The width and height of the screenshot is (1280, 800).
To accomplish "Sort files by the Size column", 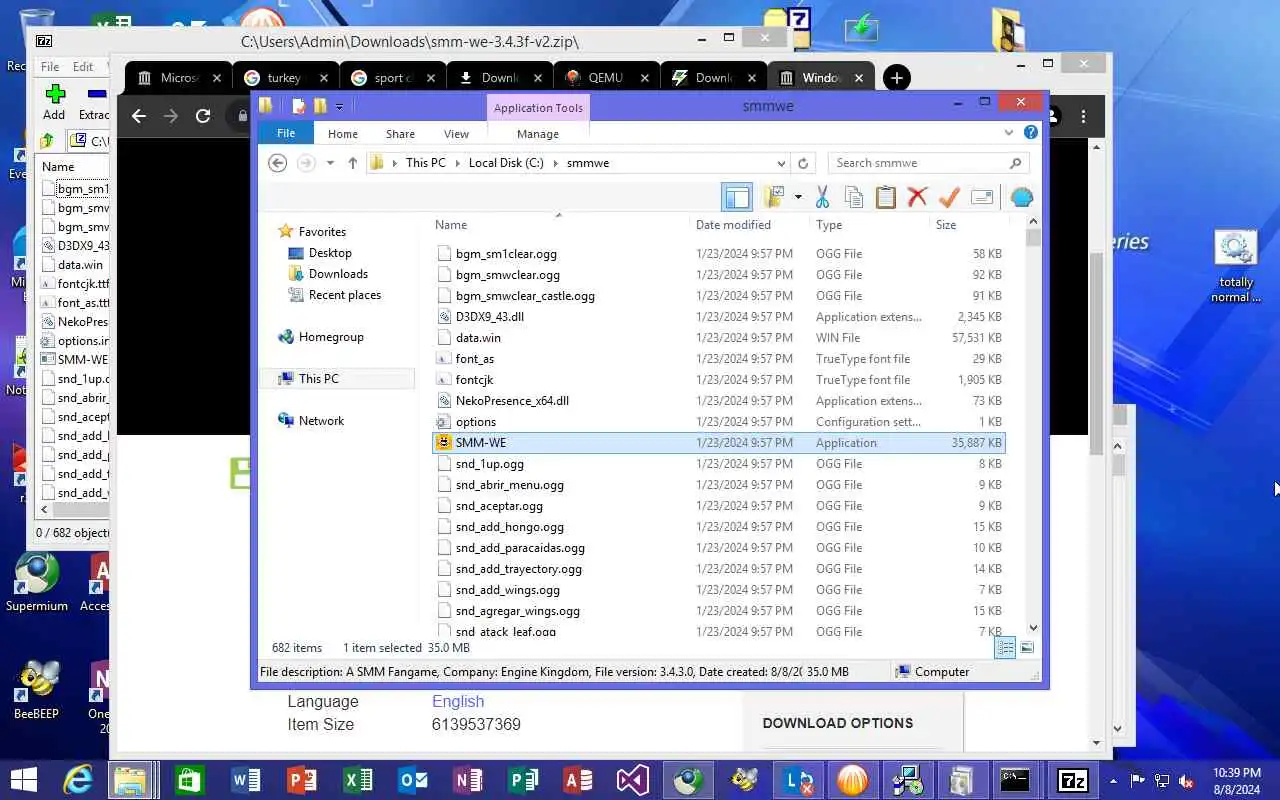I will (946, 225).
